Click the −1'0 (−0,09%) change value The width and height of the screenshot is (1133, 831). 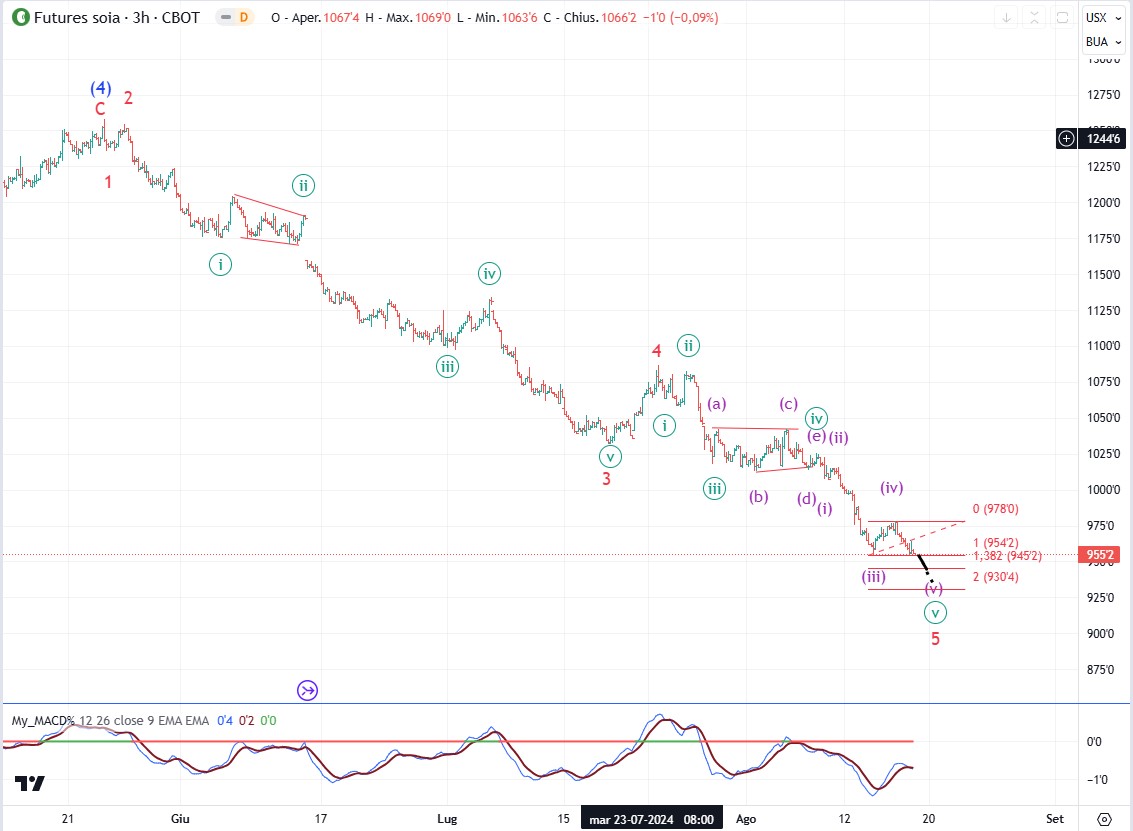point(680,17)
